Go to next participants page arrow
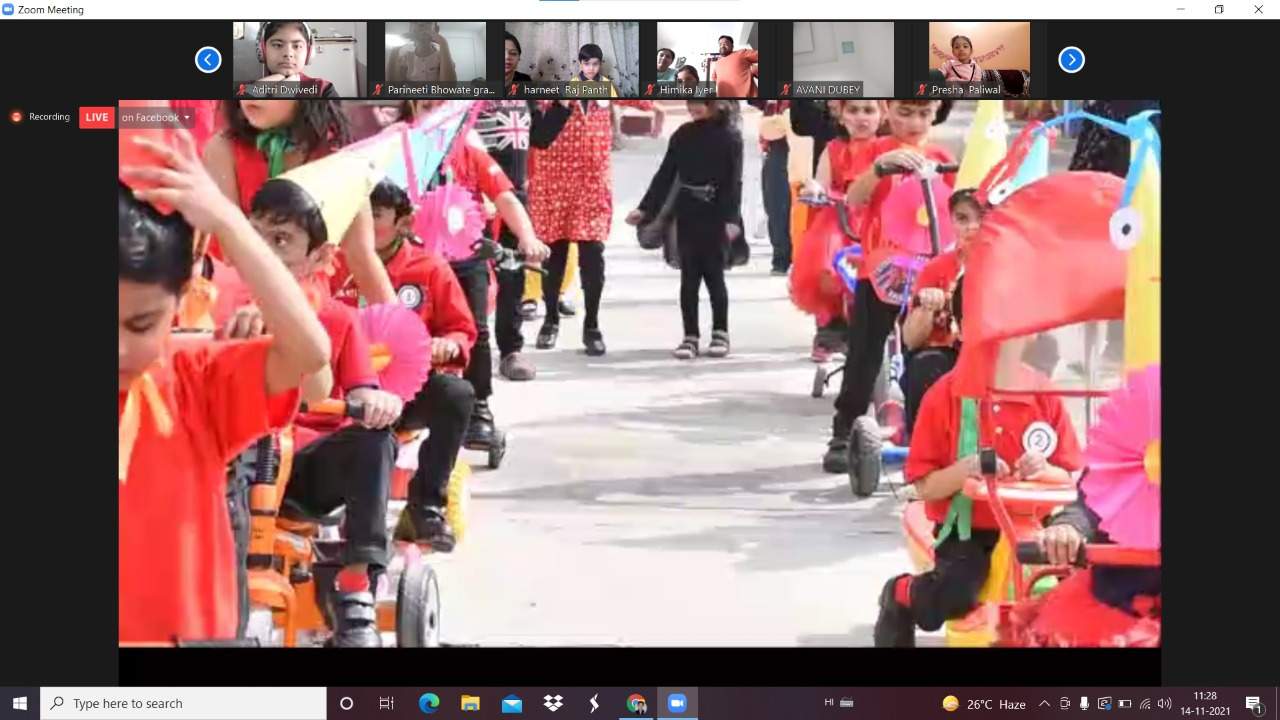The width and height of the screenshot is (1280, 720). pos(1071,60)
